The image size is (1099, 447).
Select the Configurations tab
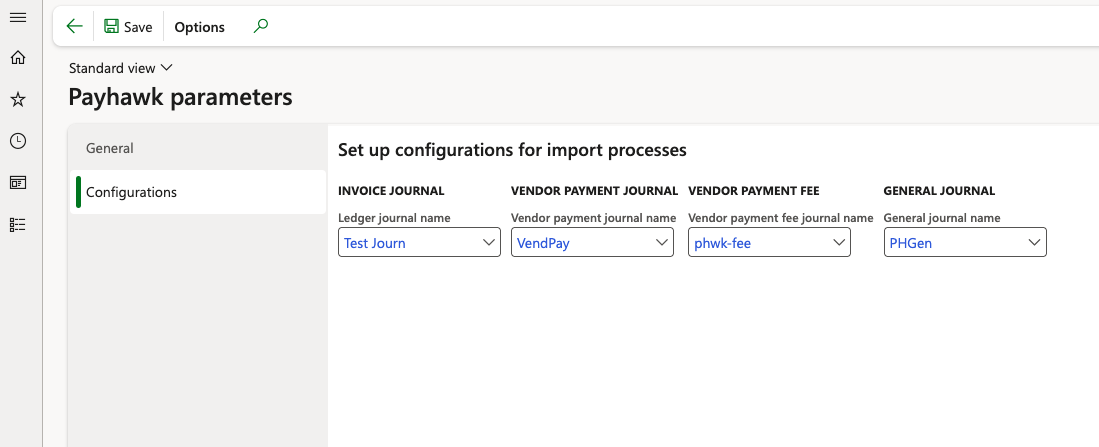[x=198, y=192]
